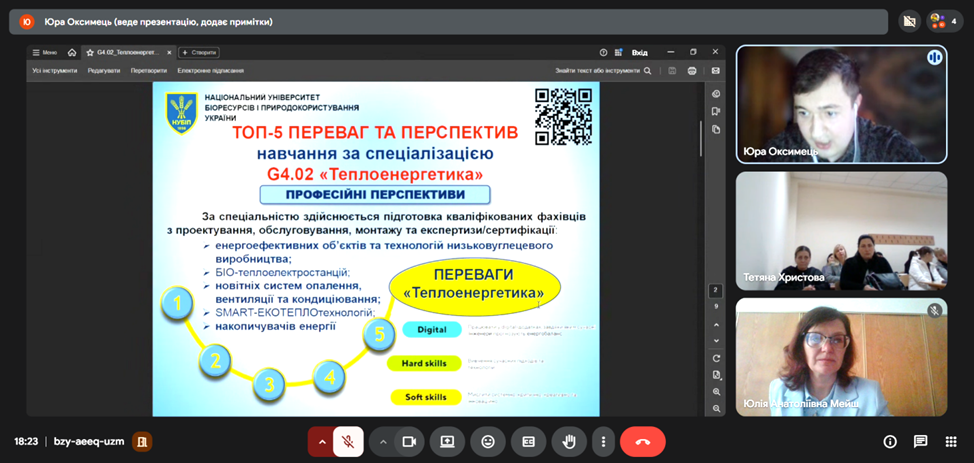Open the emoji reactions button
Viewport: 974px width, 463px height.
(488, 442)
